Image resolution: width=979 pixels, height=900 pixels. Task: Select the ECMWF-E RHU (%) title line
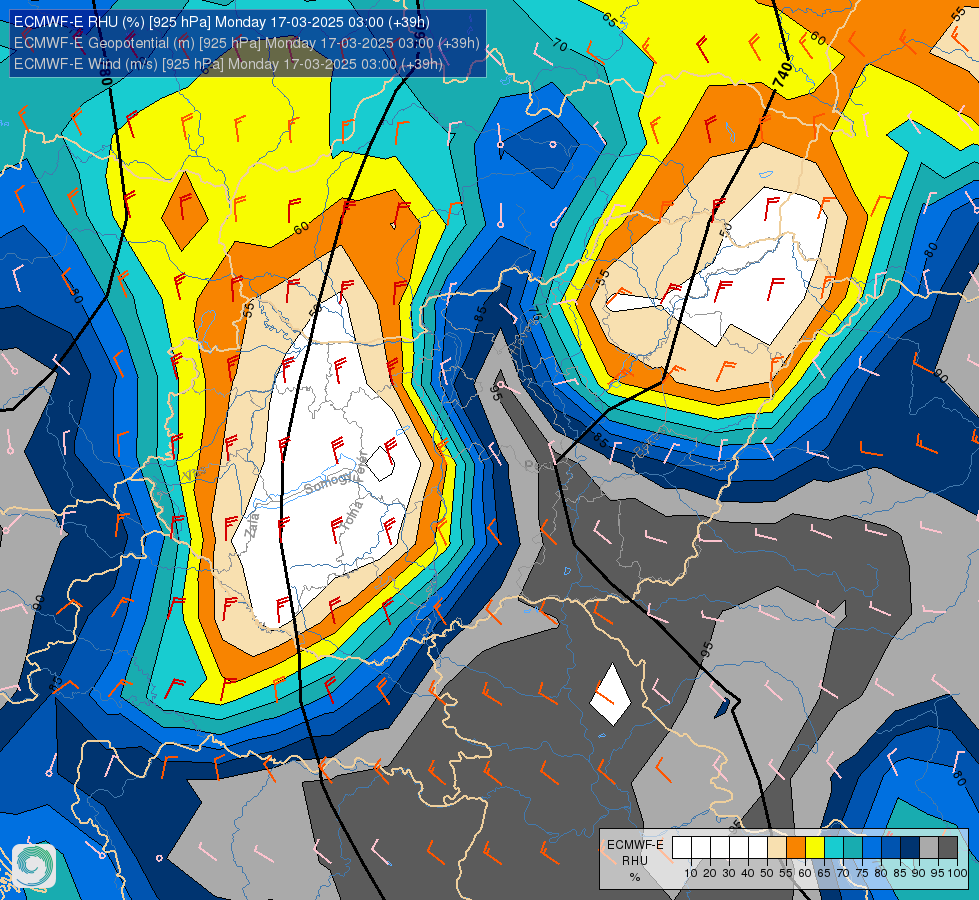coord(222,22)
